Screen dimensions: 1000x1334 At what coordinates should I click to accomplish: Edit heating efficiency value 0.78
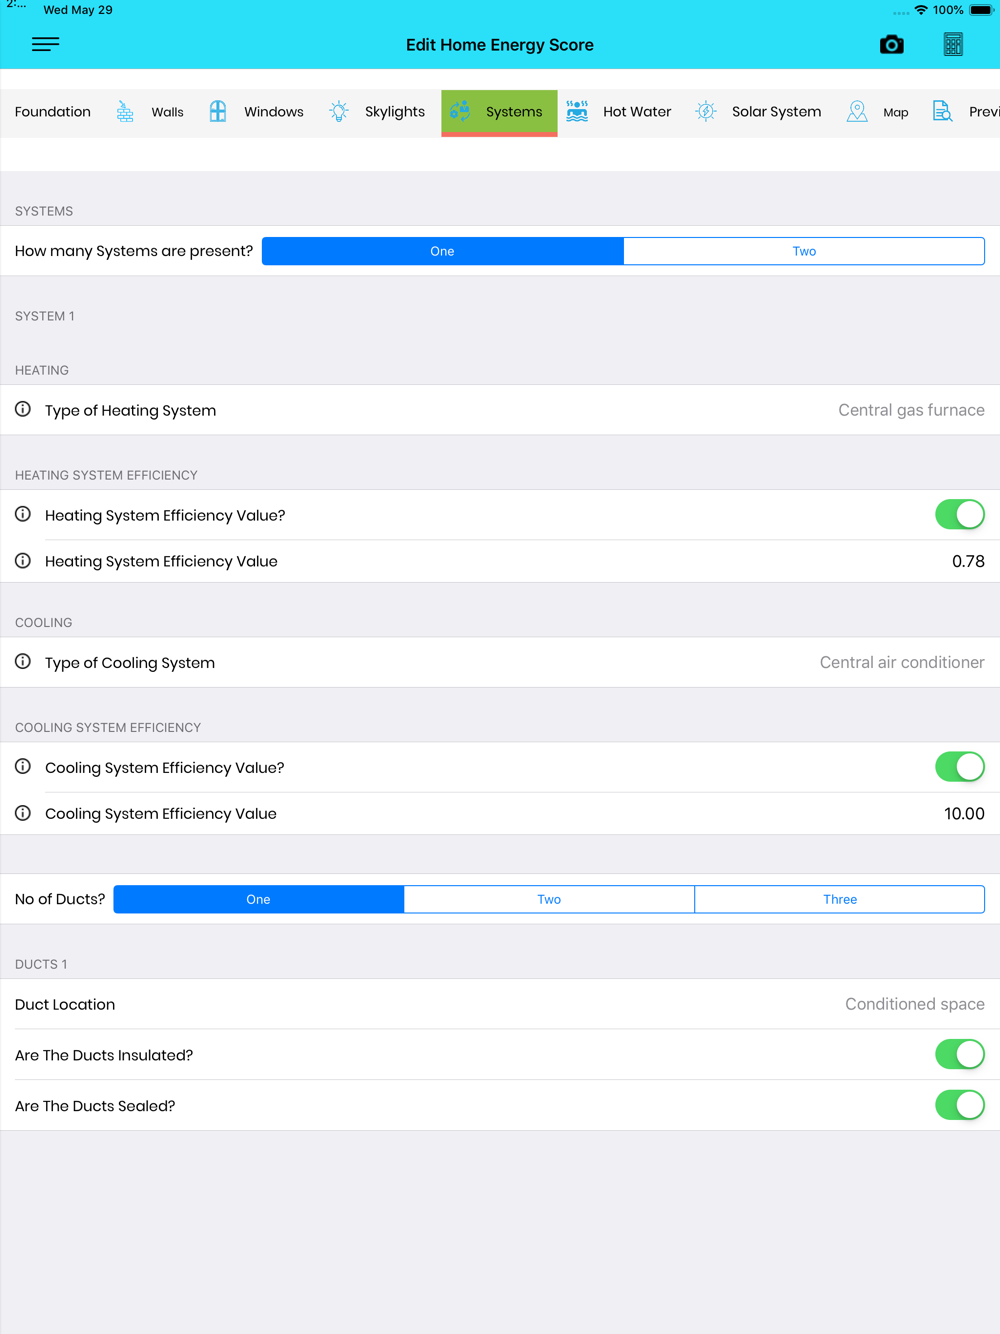tap(967, 561)
